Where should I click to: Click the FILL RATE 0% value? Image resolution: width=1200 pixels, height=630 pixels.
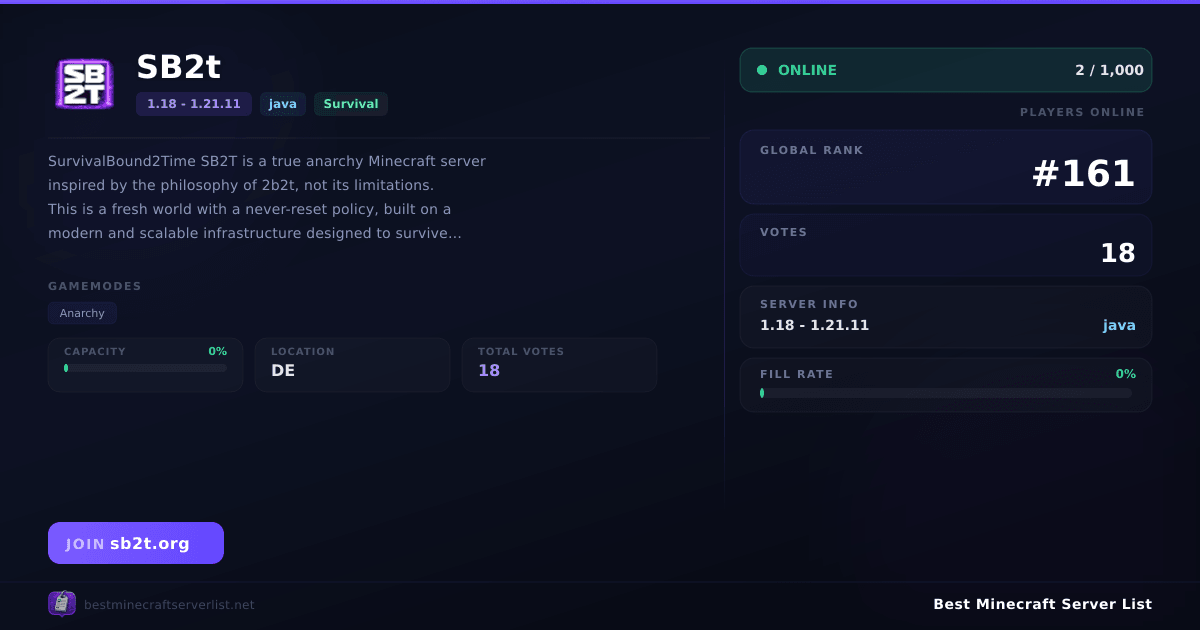click(x=1126, y=374)
